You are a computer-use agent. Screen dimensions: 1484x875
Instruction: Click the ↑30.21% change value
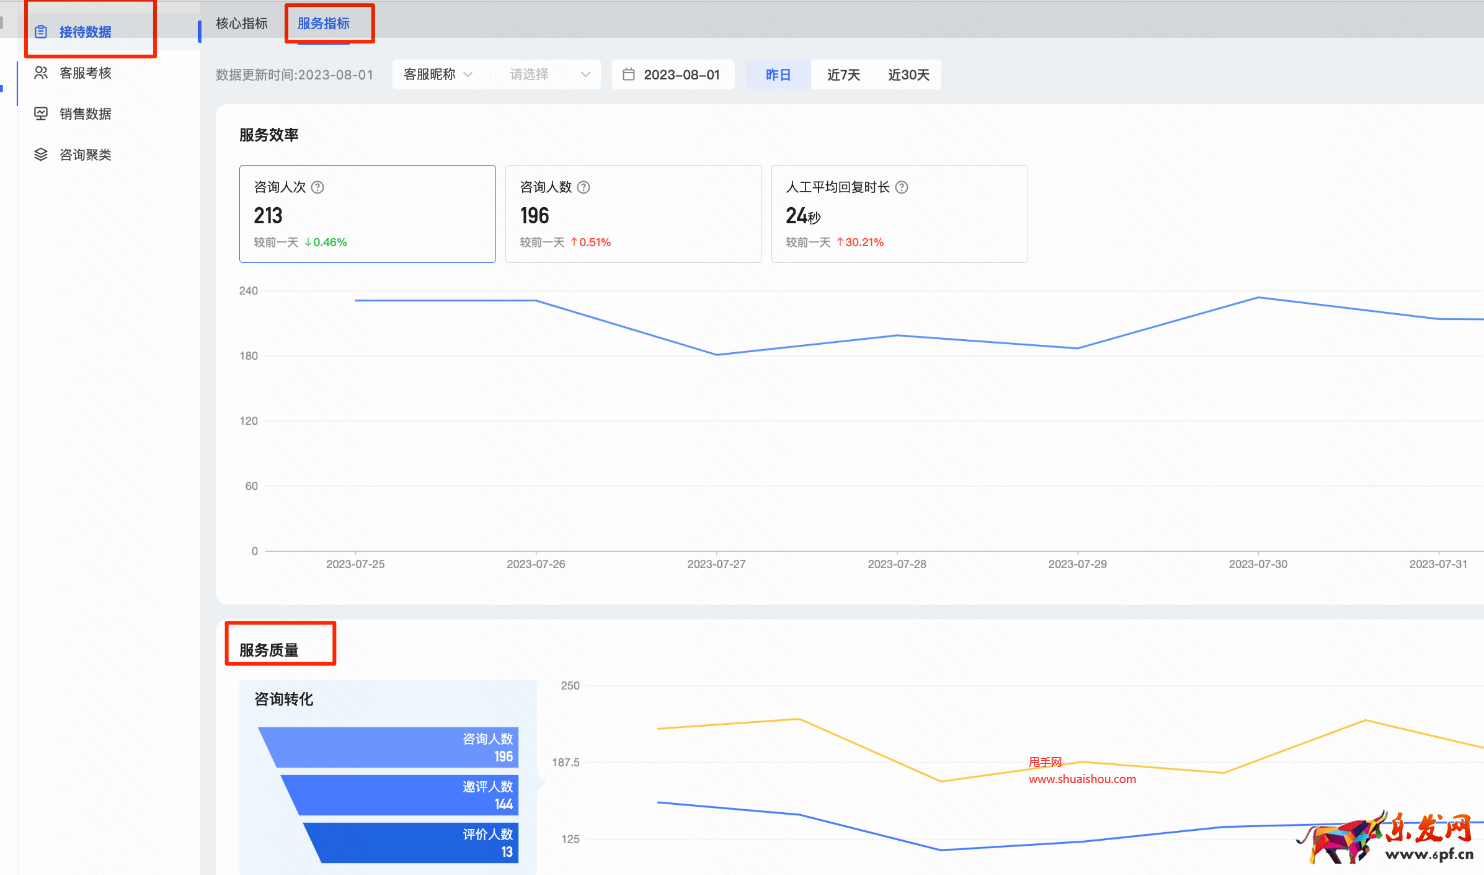pos(860,242)
